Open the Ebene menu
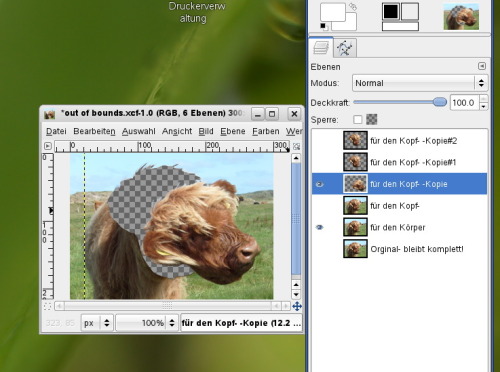Image resolution: width=500 pixels, height=372 pixels. click(233, 131)
